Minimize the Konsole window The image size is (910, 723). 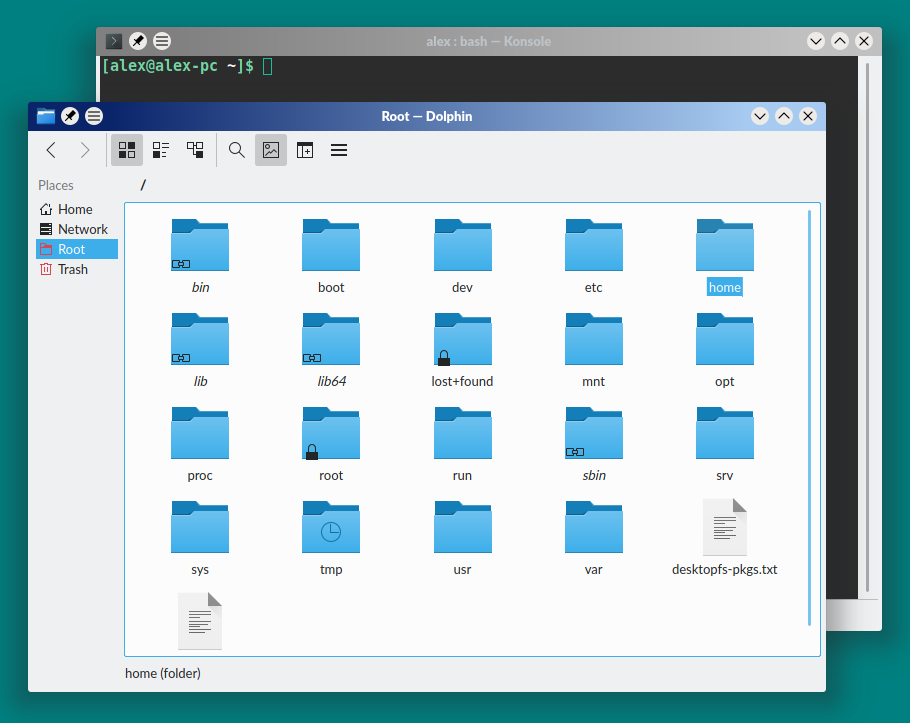tap(816, 41)
